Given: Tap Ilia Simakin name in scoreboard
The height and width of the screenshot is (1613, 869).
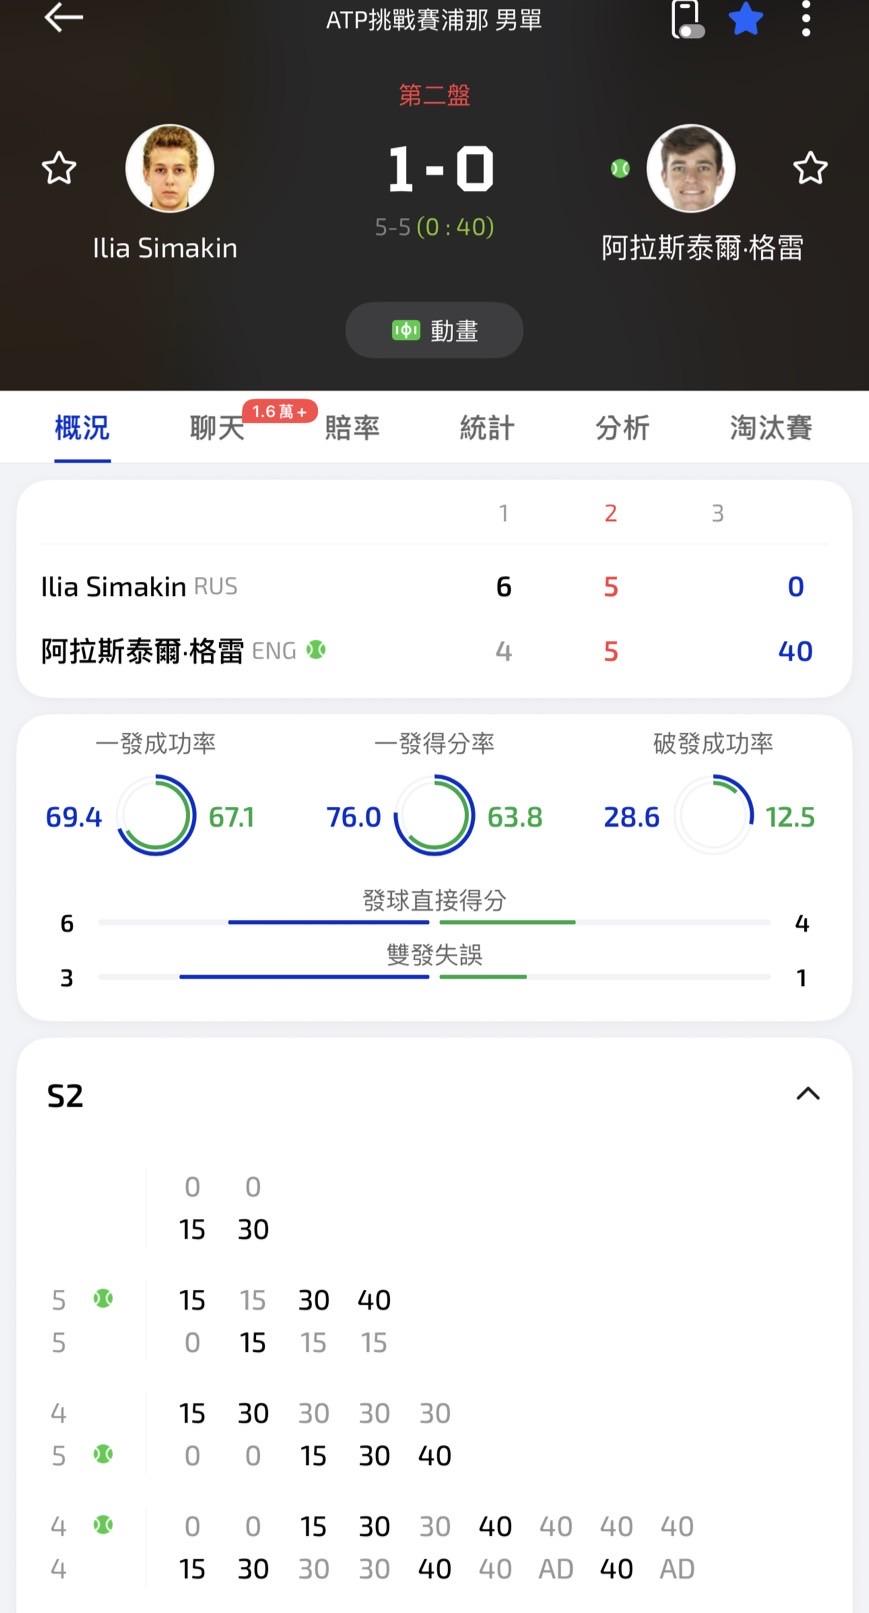Looking at the screenshot, I should [x=114, y=586].
